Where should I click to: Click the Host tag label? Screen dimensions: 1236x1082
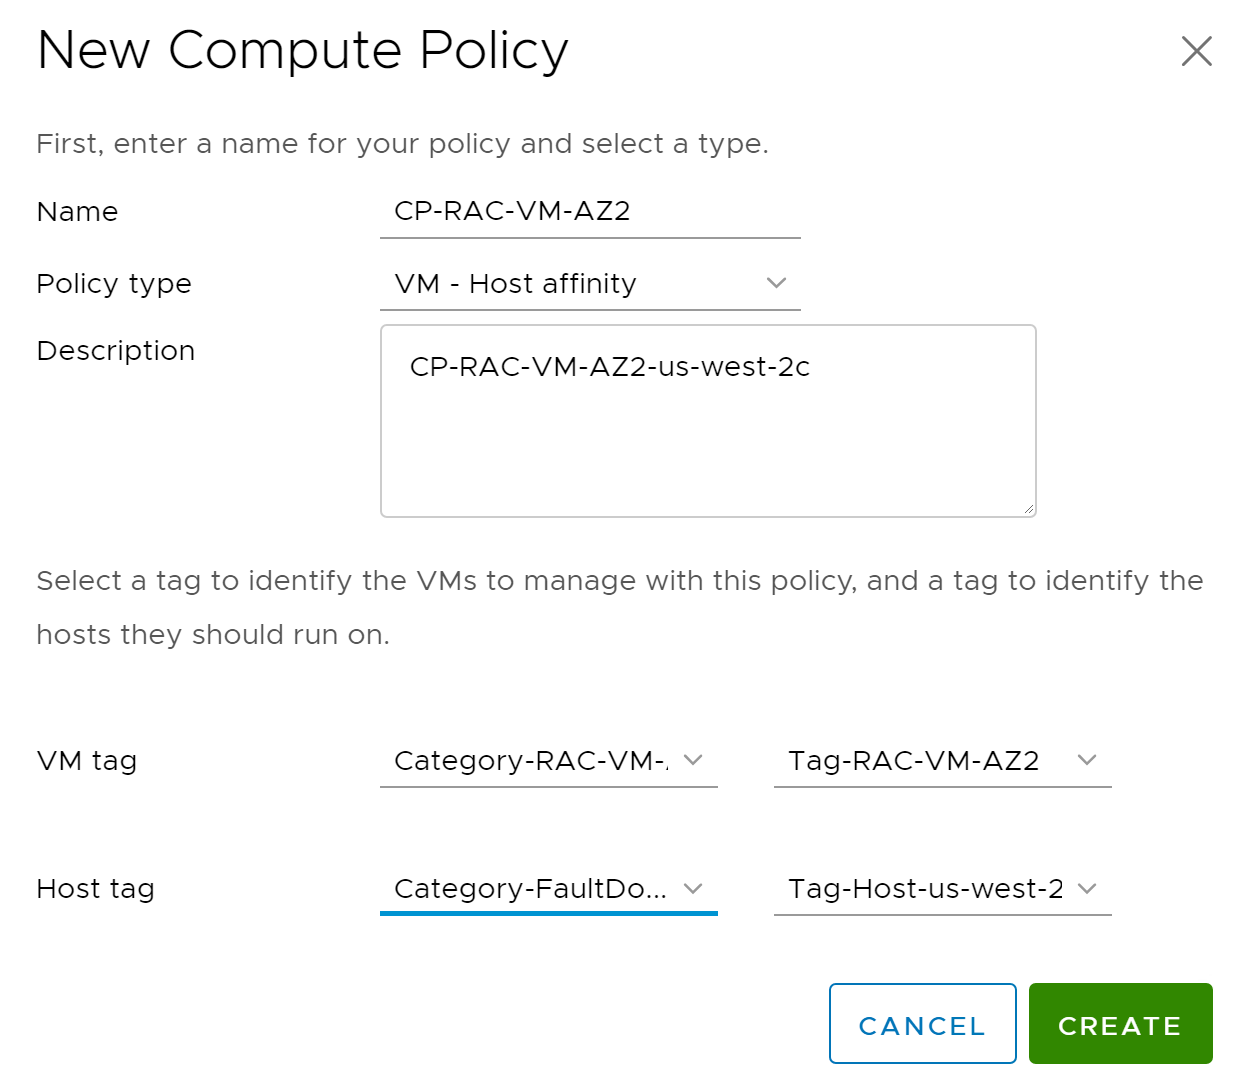96,889
